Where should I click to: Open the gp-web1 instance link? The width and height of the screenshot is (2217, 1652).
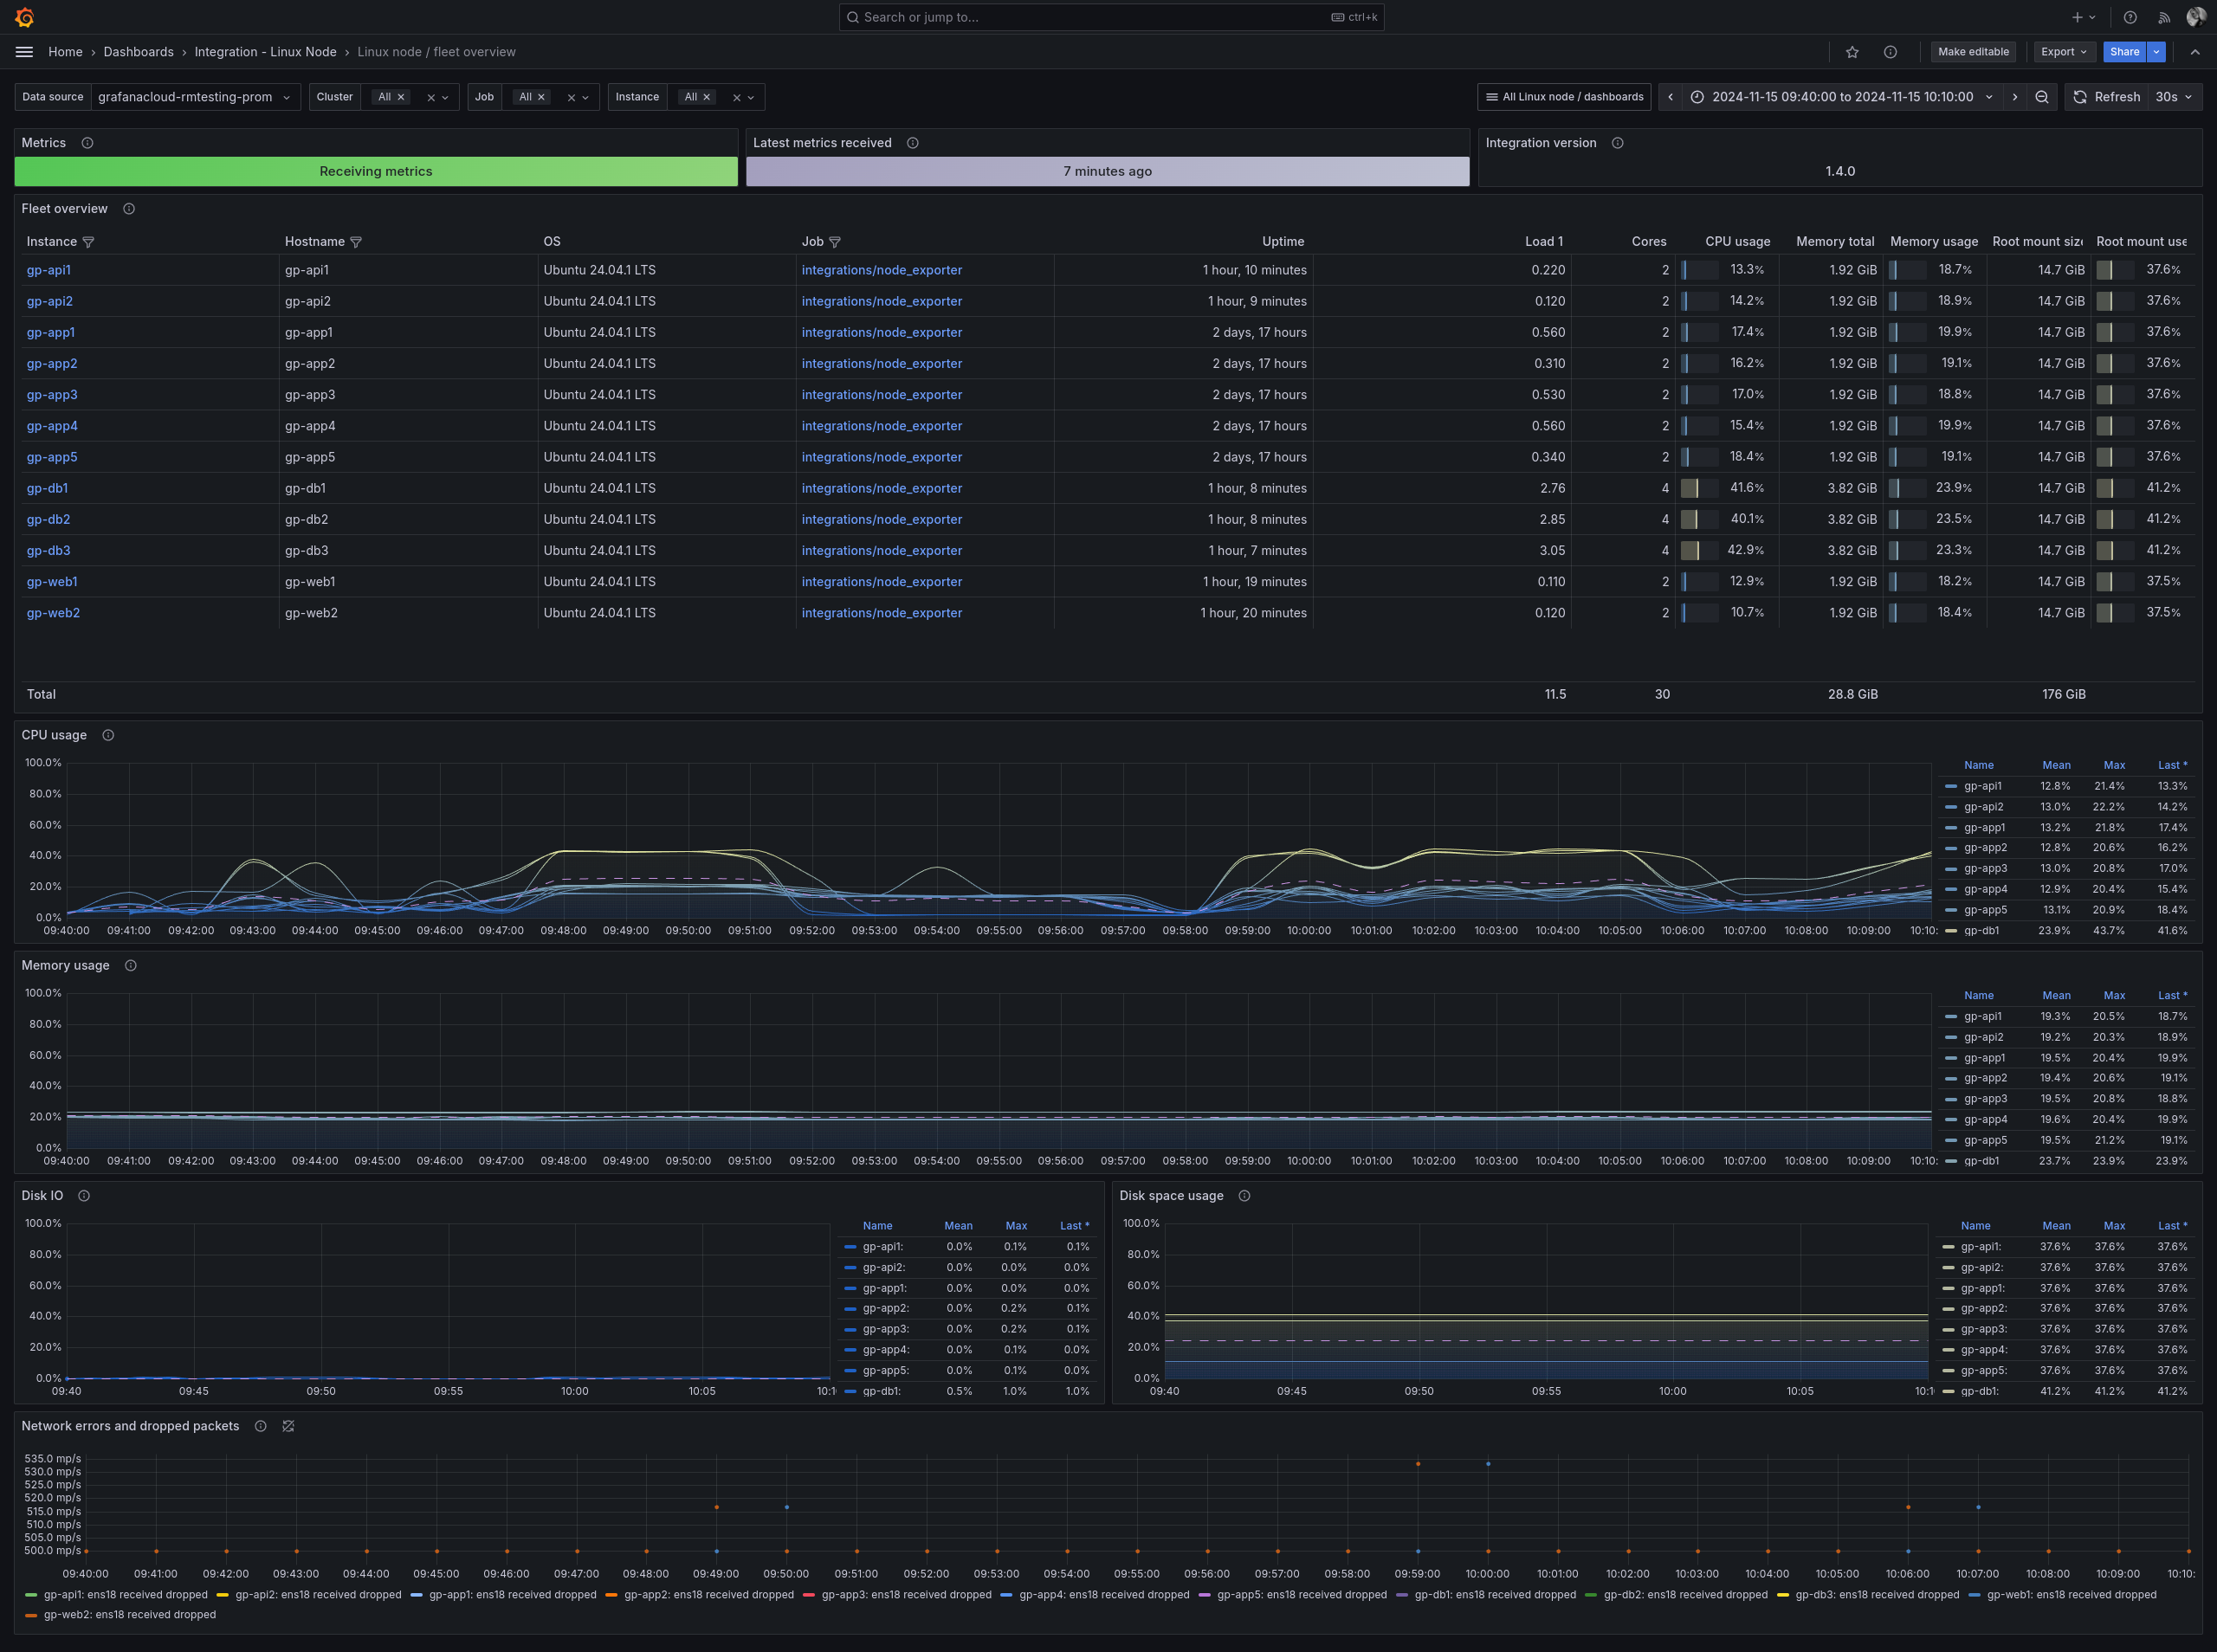[52, 581]
